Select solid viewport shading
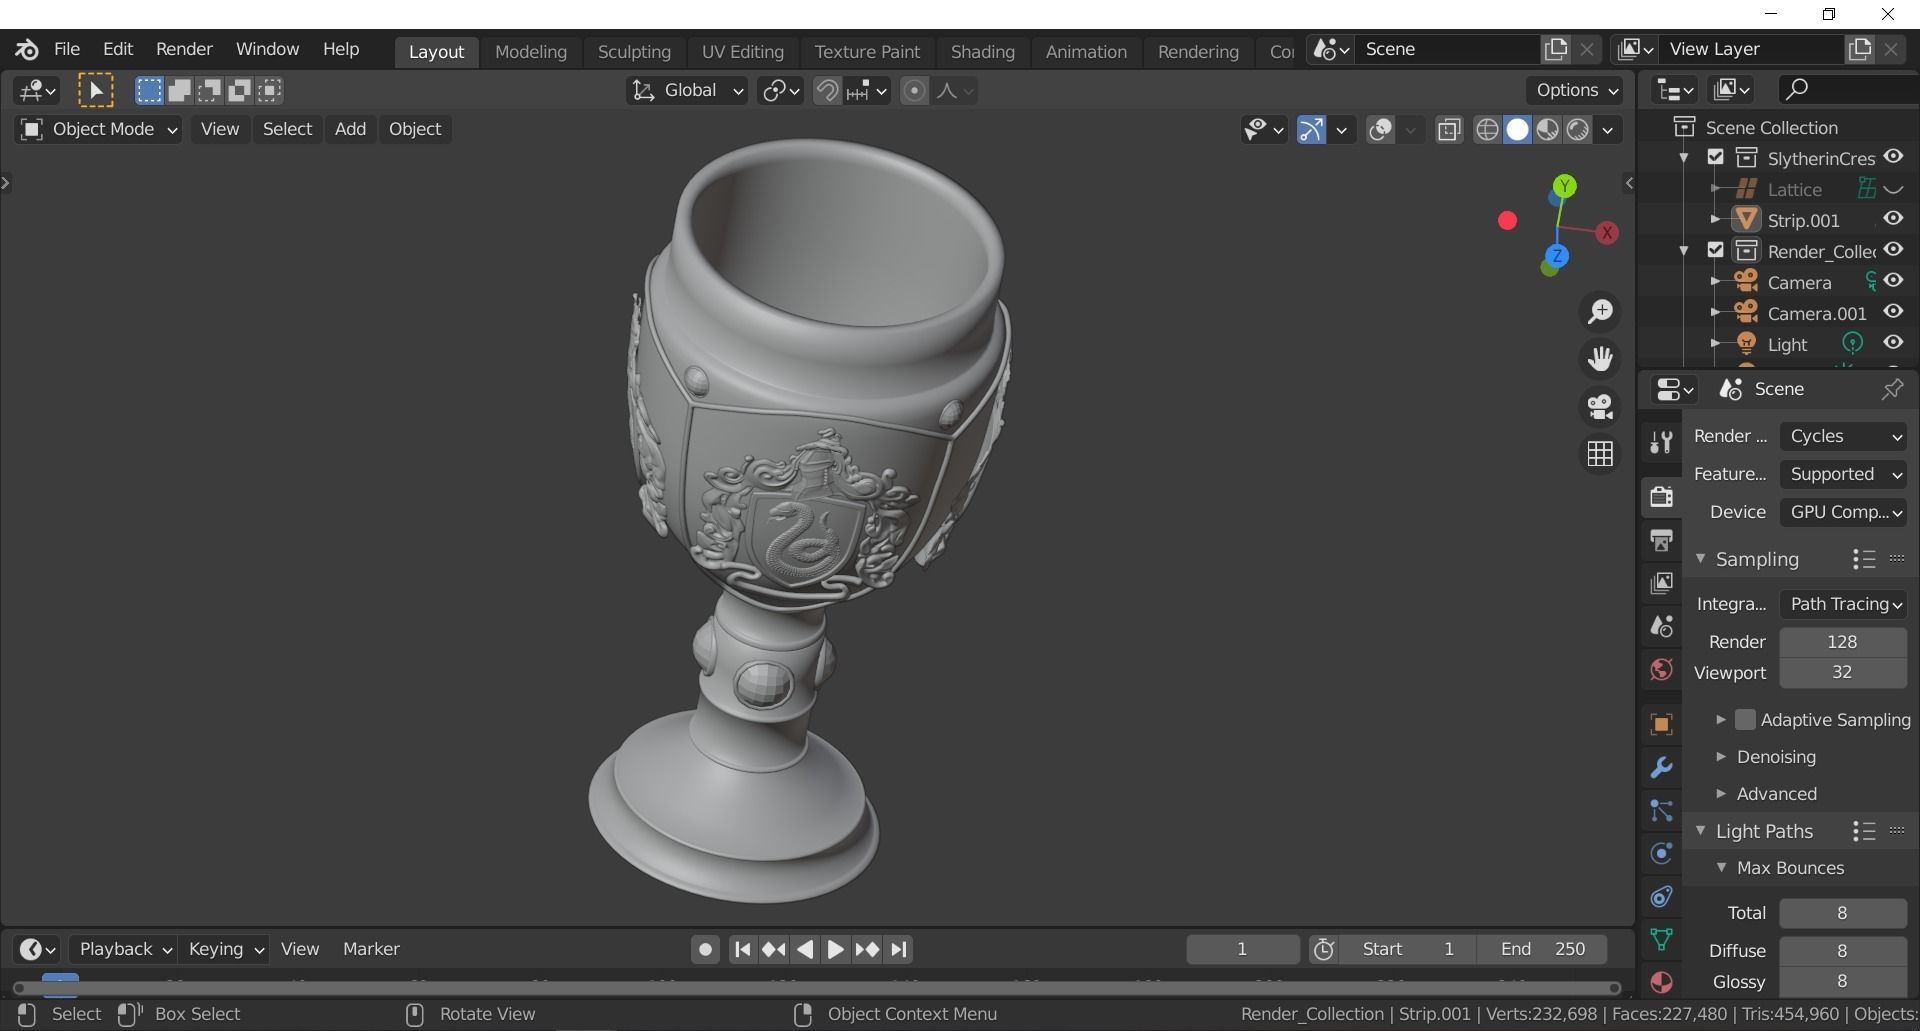Viewport: 1920px width, 1031px height. [x=1517, y=130]
